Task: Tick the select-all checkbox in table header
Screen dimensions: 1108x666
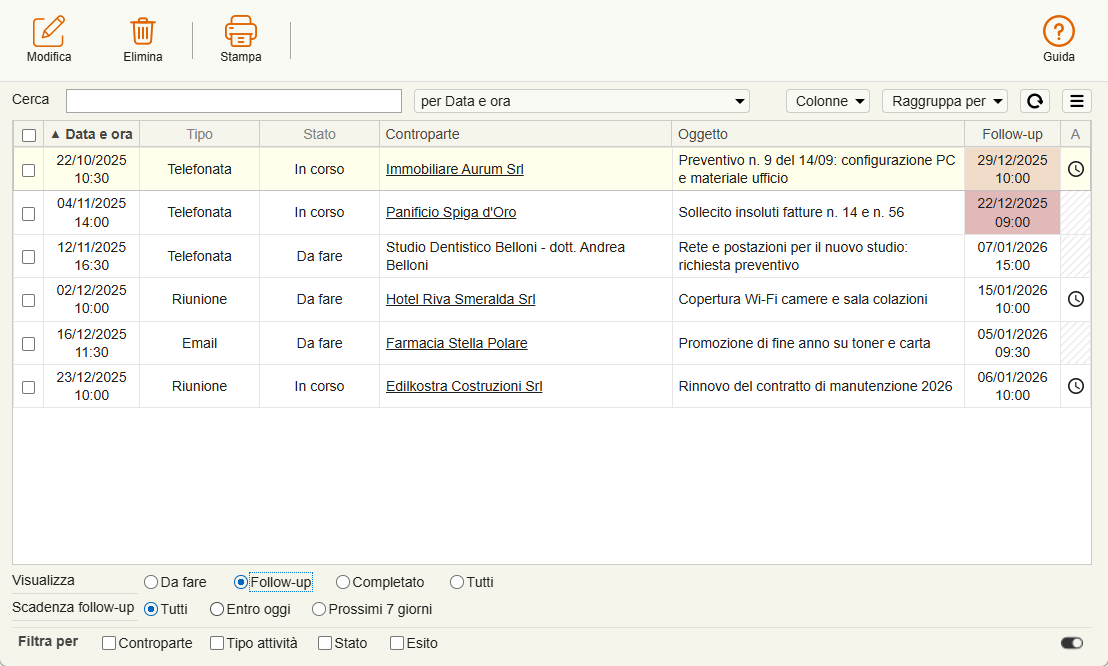Action: coord(29,135)
